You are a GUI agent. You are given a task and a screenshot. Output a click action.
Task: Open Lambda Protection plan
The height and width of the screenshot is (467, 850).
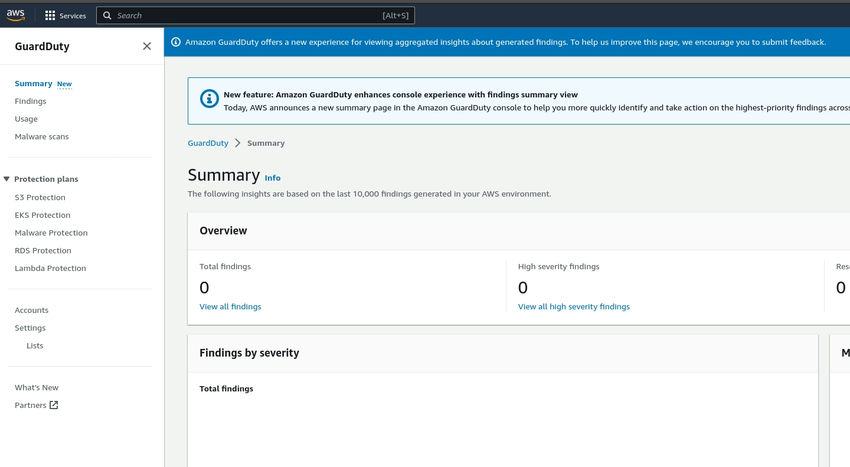[x=50, y=268]
